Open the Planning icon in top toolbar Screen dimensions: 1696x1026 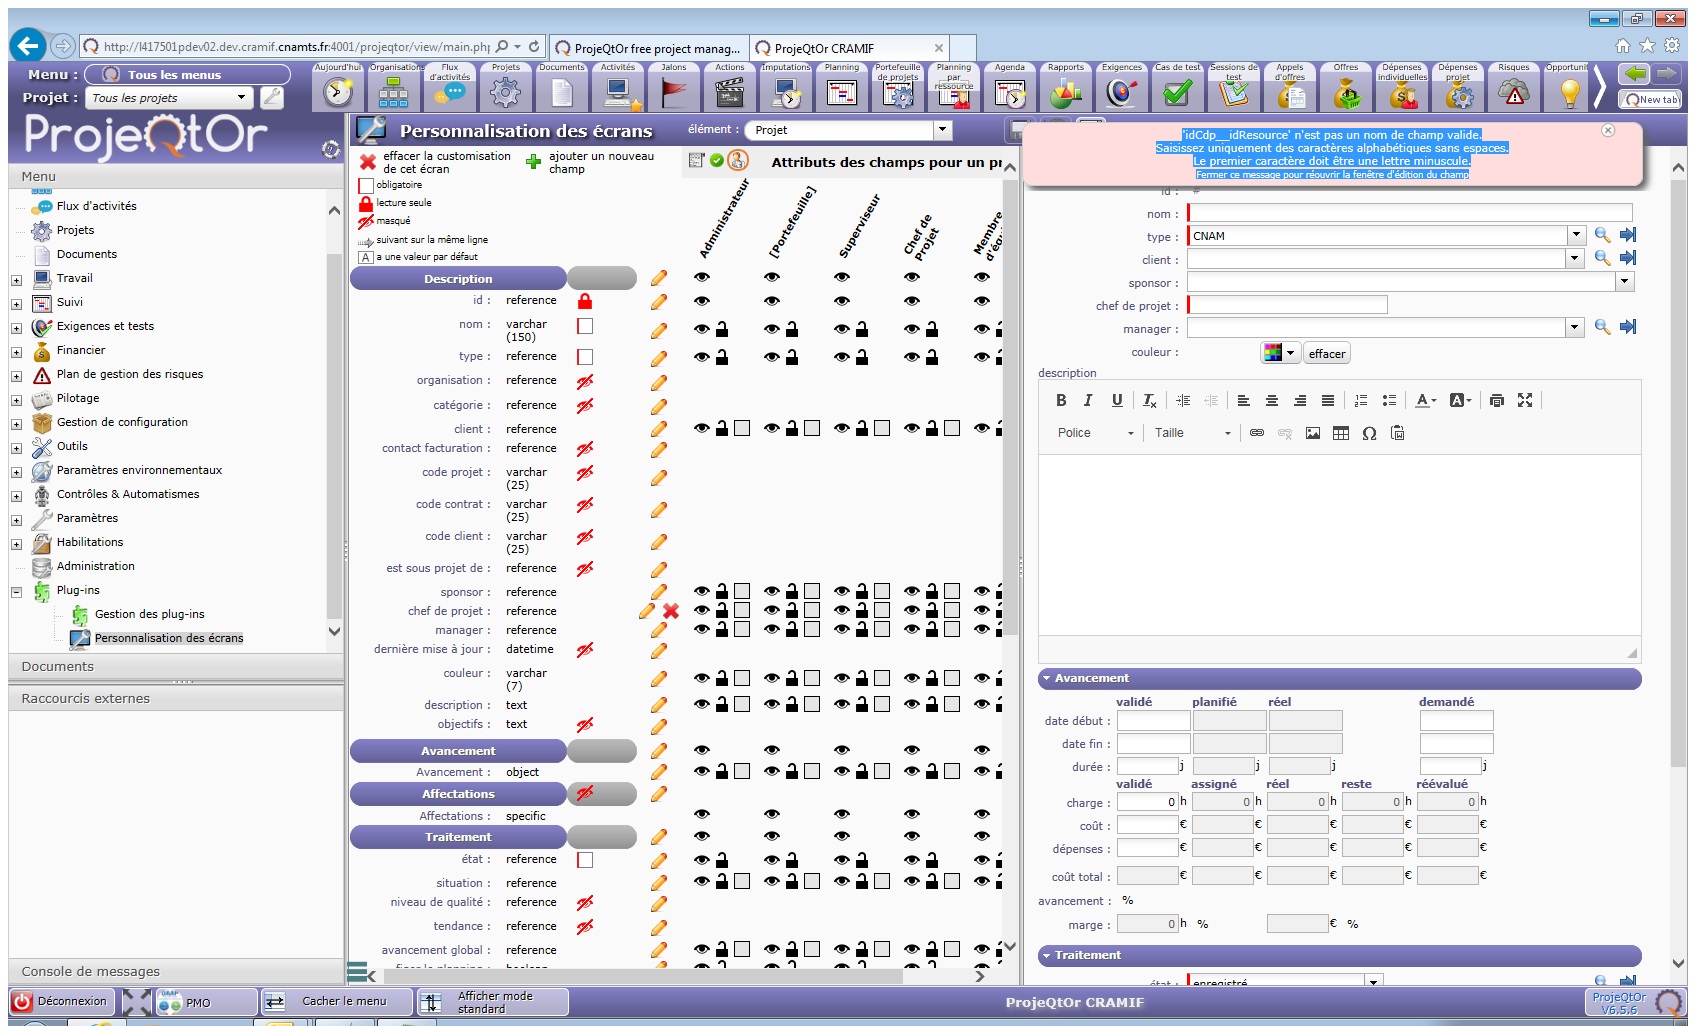tap(841, 93)
